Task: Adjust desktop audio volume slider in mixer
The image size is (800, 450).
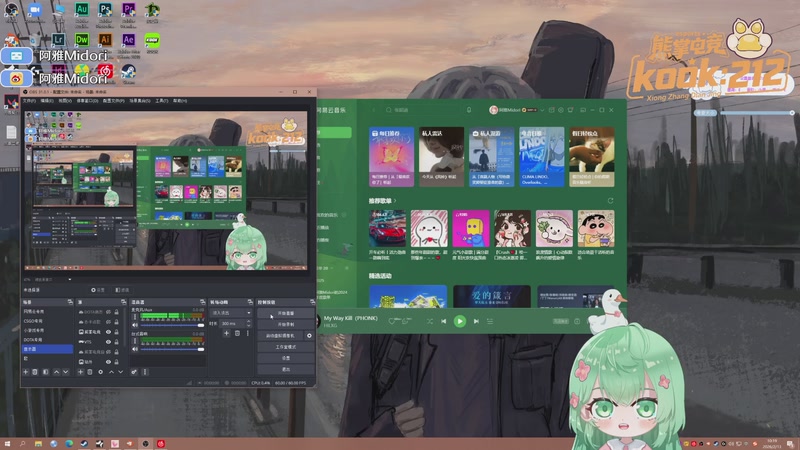Action: [x=172, y=349]
